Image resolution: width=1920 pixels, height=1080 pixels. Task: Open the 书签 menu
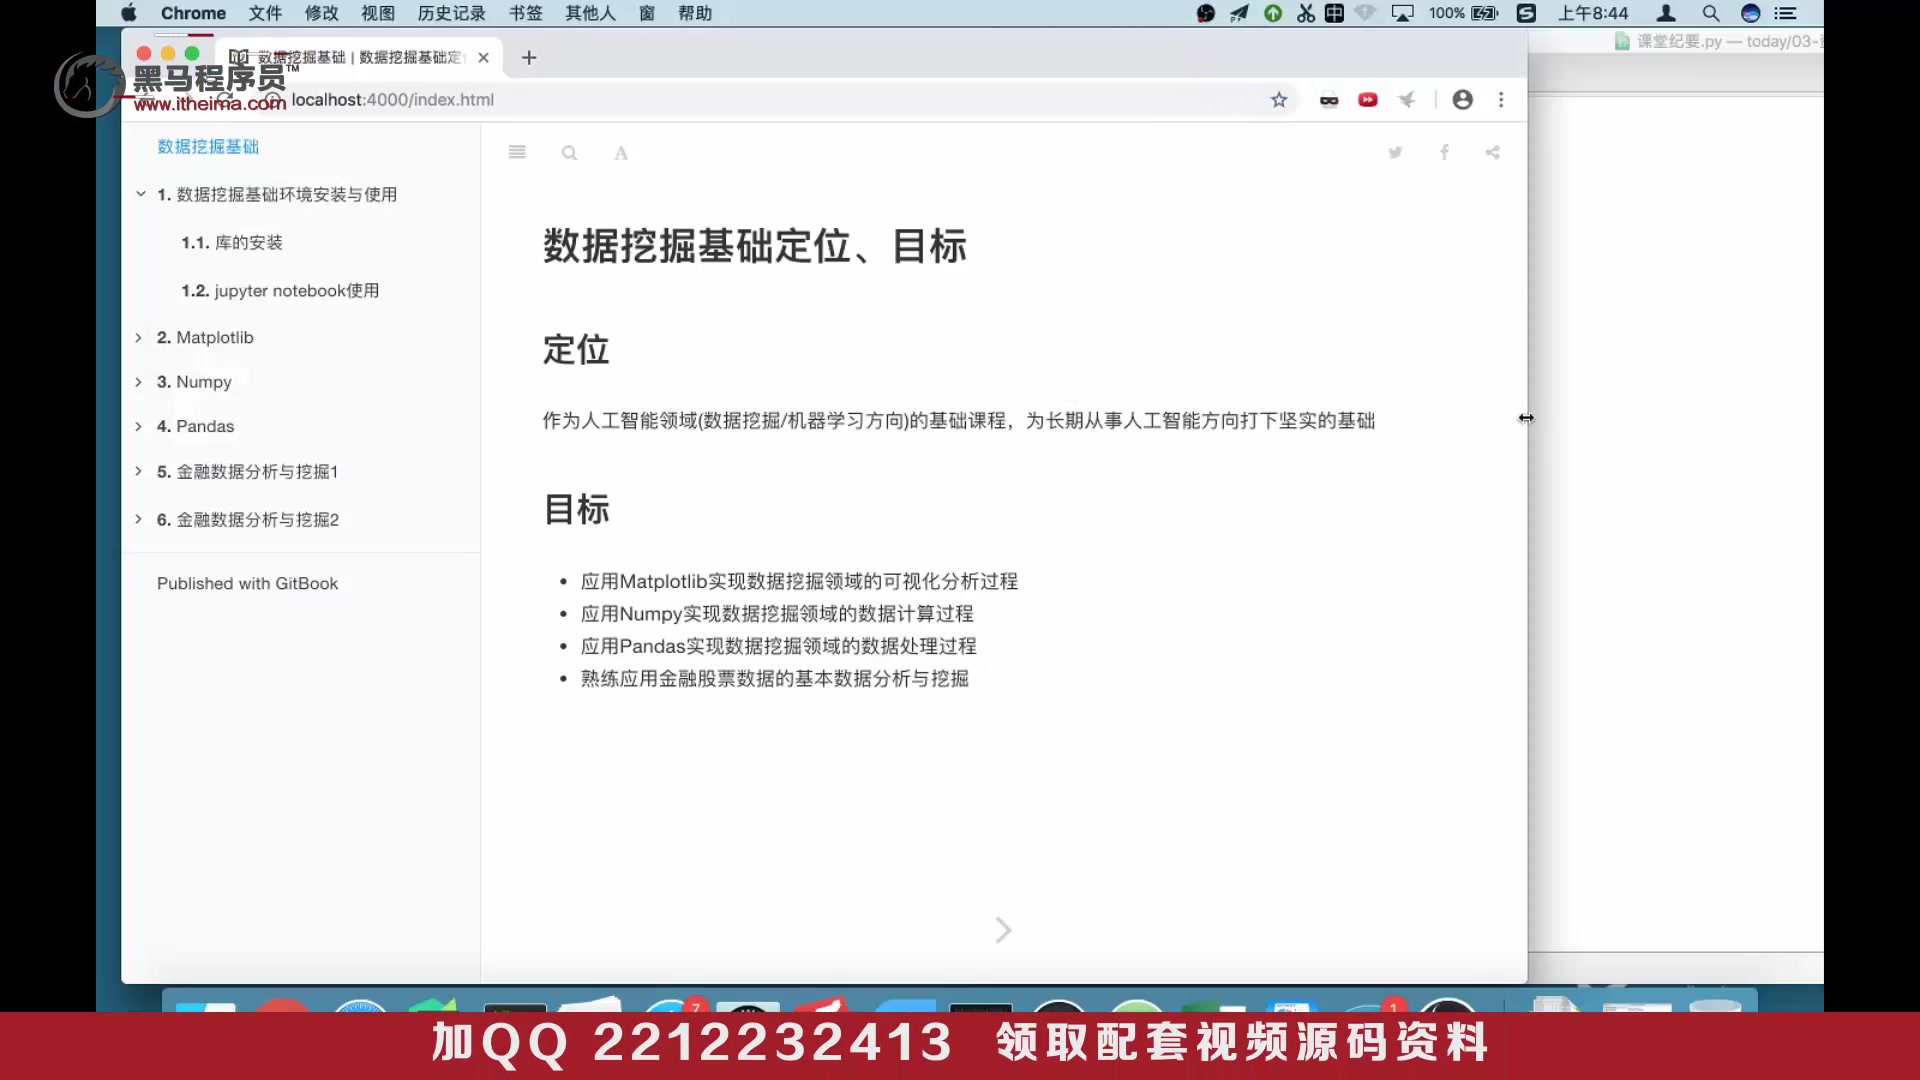(x=525, y=13)
